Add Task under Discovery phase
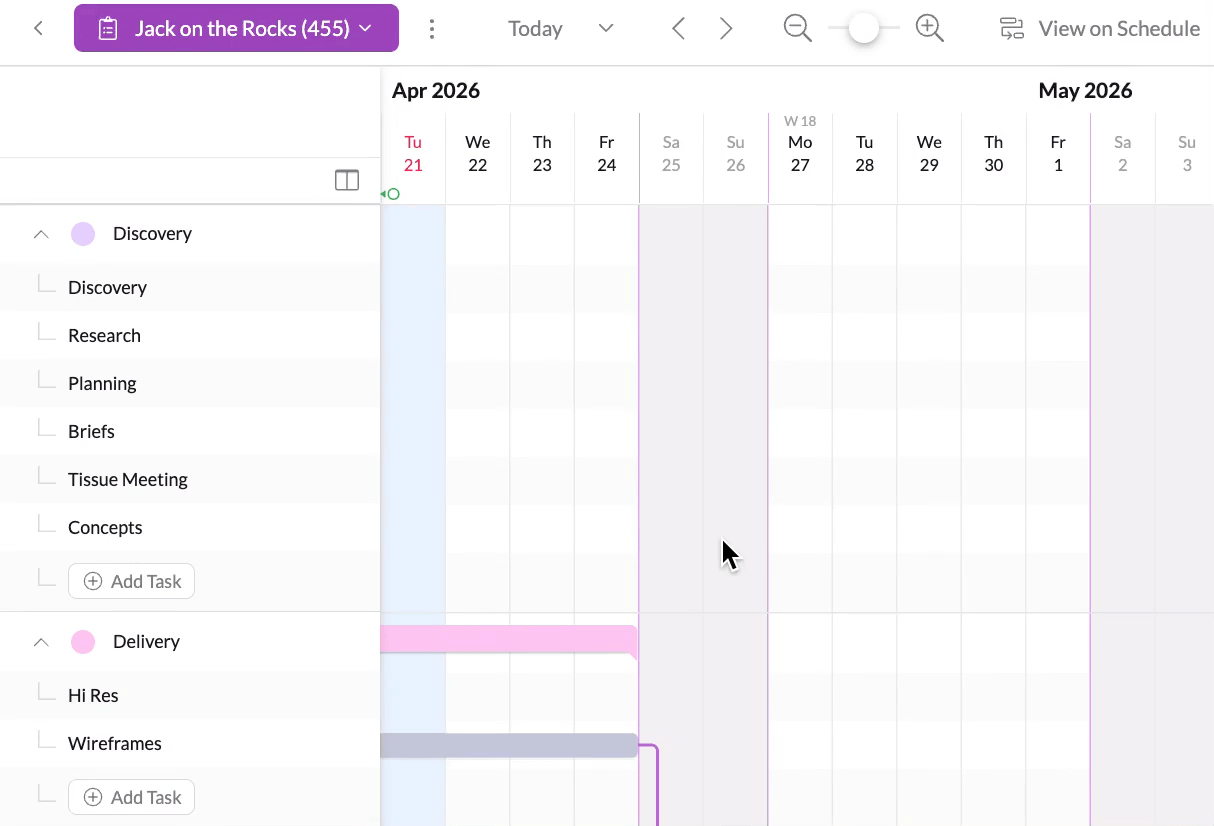The width and height of the screenshot is (1214, 826). pos(132,581)
